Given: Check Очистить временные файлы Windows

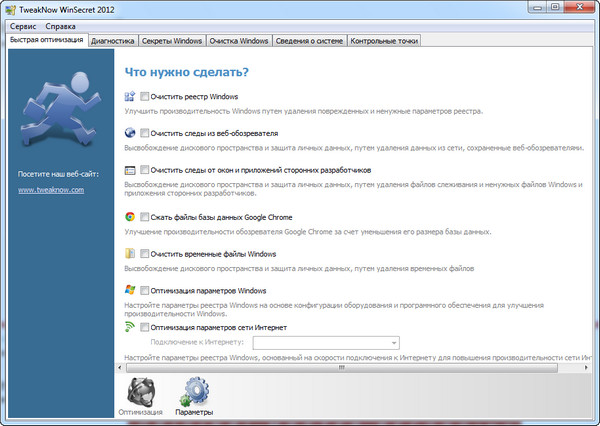Looking at the screenshot, I should (x=144, y=254).
